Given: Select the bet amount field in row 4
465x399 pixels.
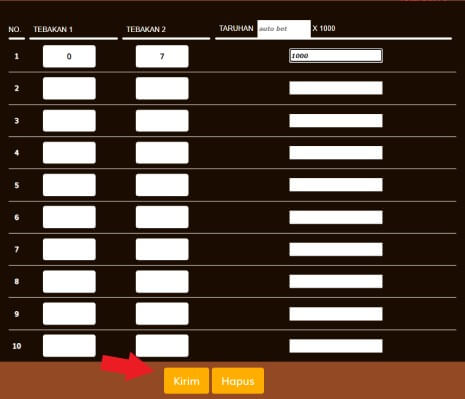Looking at the screenshot, I should (336, 153).
